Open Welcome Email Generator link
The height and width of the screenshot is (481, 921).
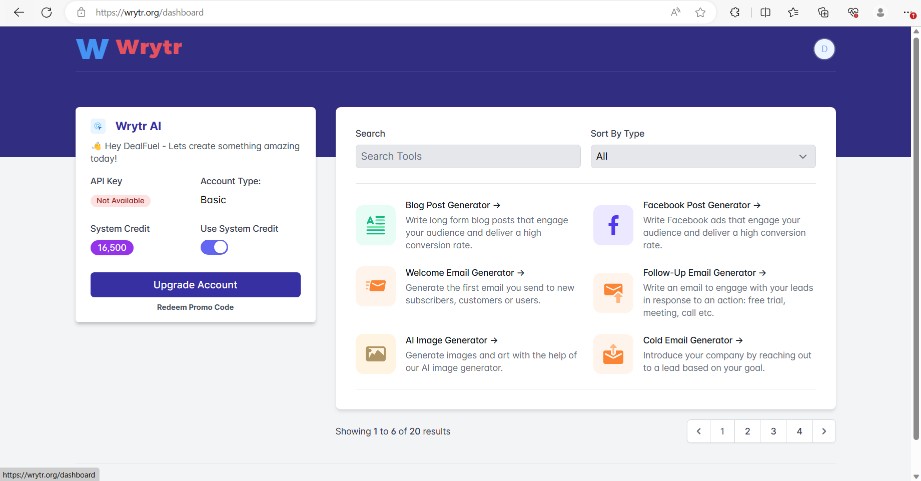coord(465,273)
